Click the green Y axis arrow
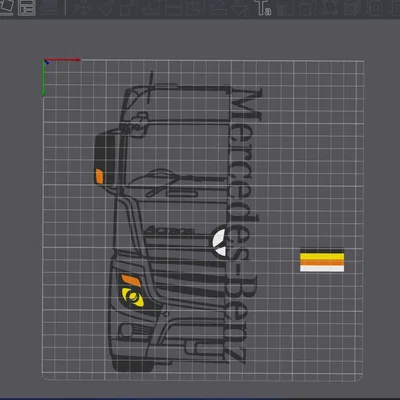The image size is (400, 400). [43, 79]
